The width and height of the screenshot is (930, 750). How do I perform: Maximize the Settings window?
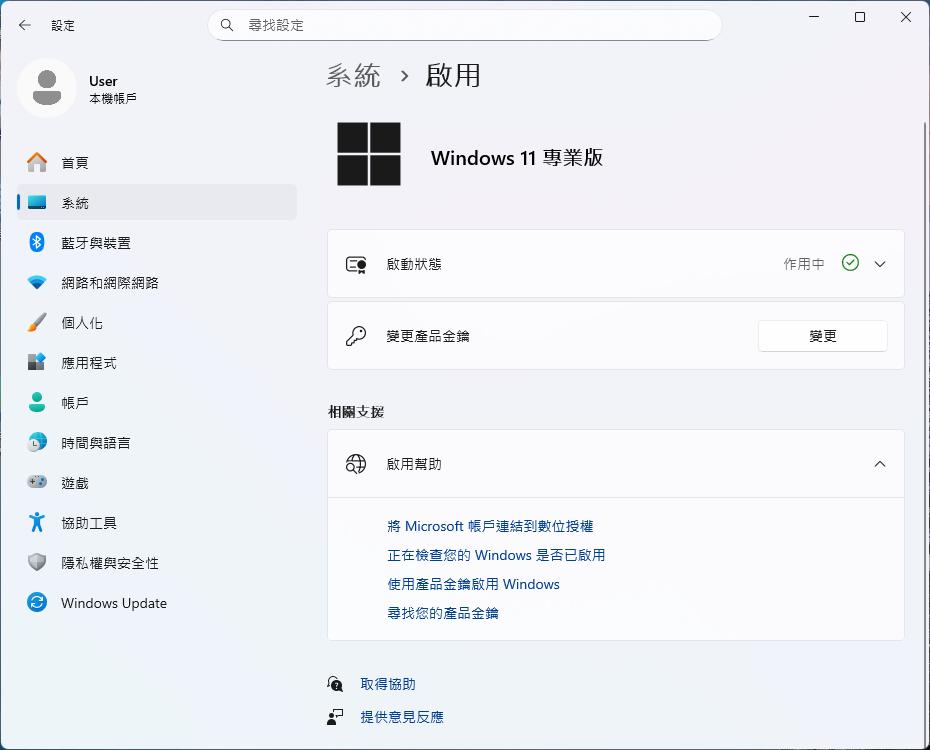pos(859,17)
